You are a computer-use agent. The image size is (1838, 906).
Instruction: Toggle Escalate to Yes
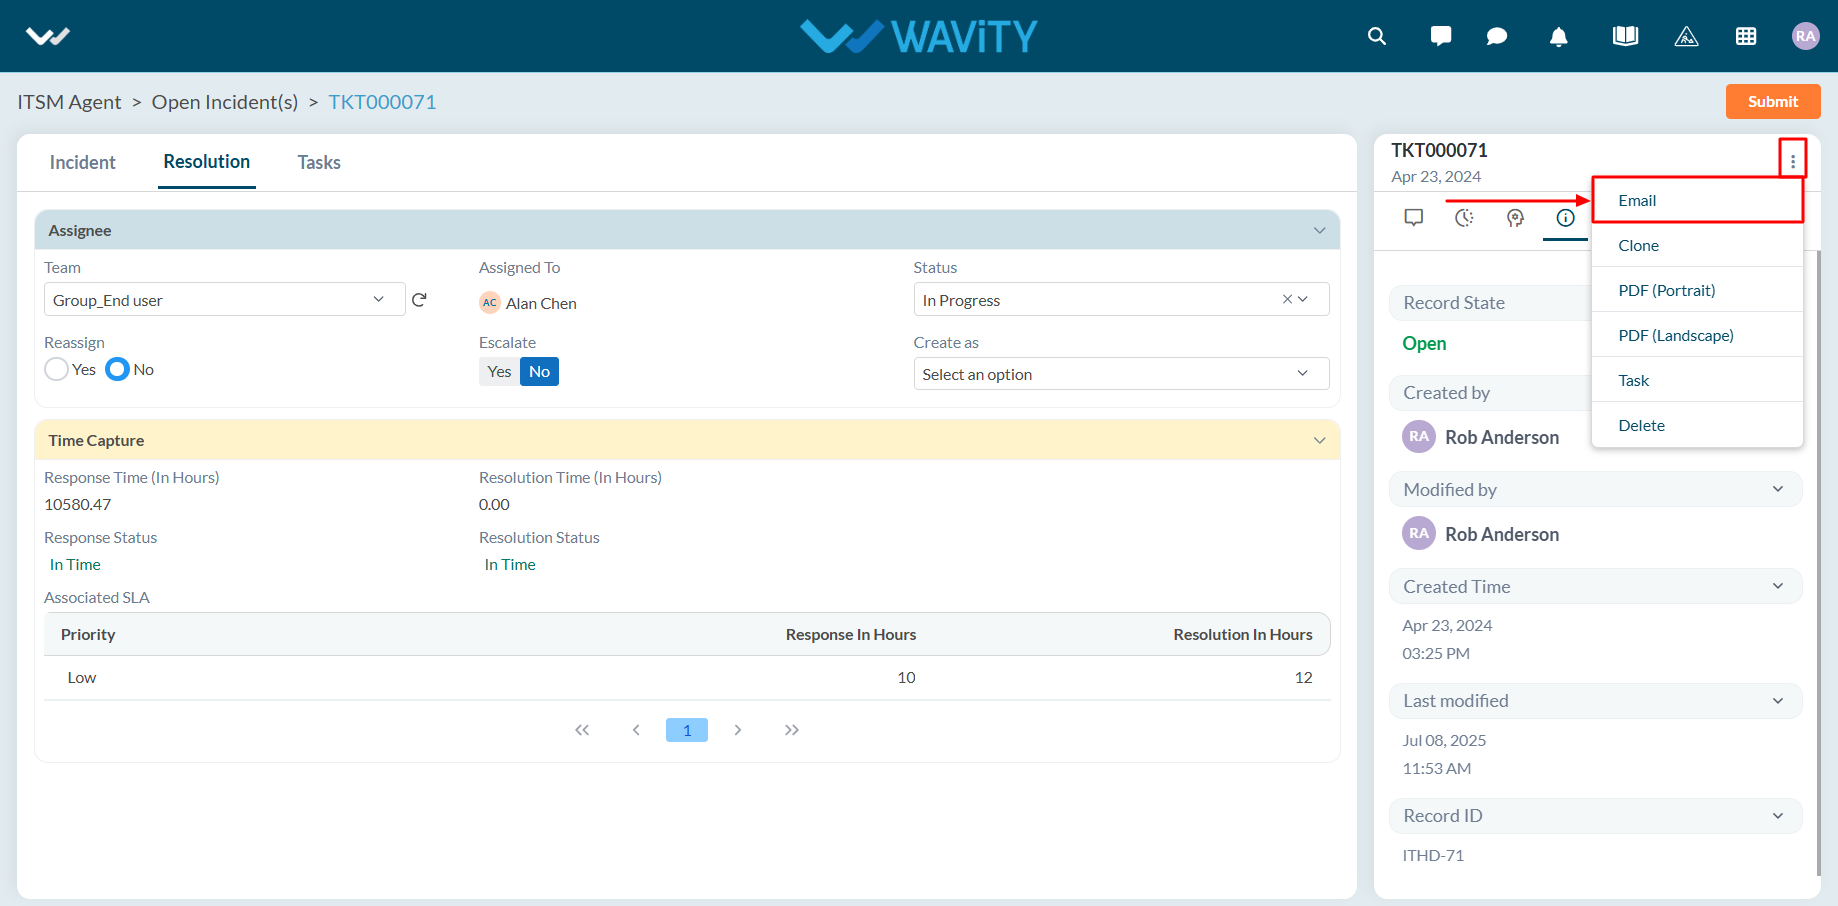coord(499,372)
